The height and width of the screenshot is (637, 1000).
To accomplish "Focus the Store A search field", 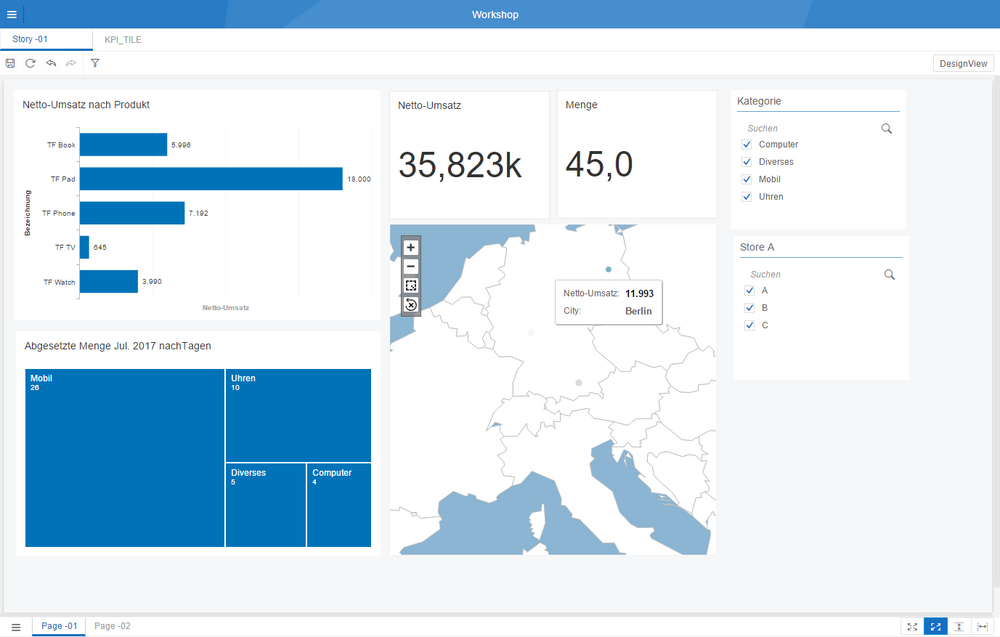I will [x=812, y=275].
